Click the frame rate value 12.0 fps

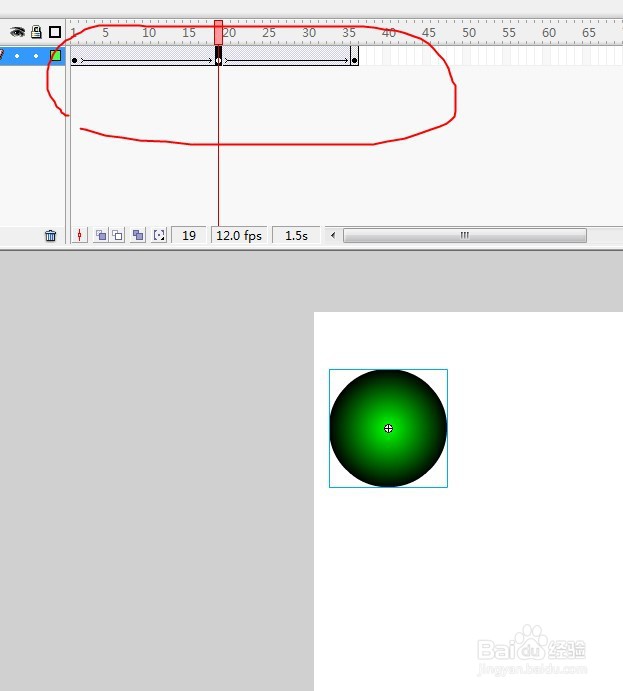[239, 236]
